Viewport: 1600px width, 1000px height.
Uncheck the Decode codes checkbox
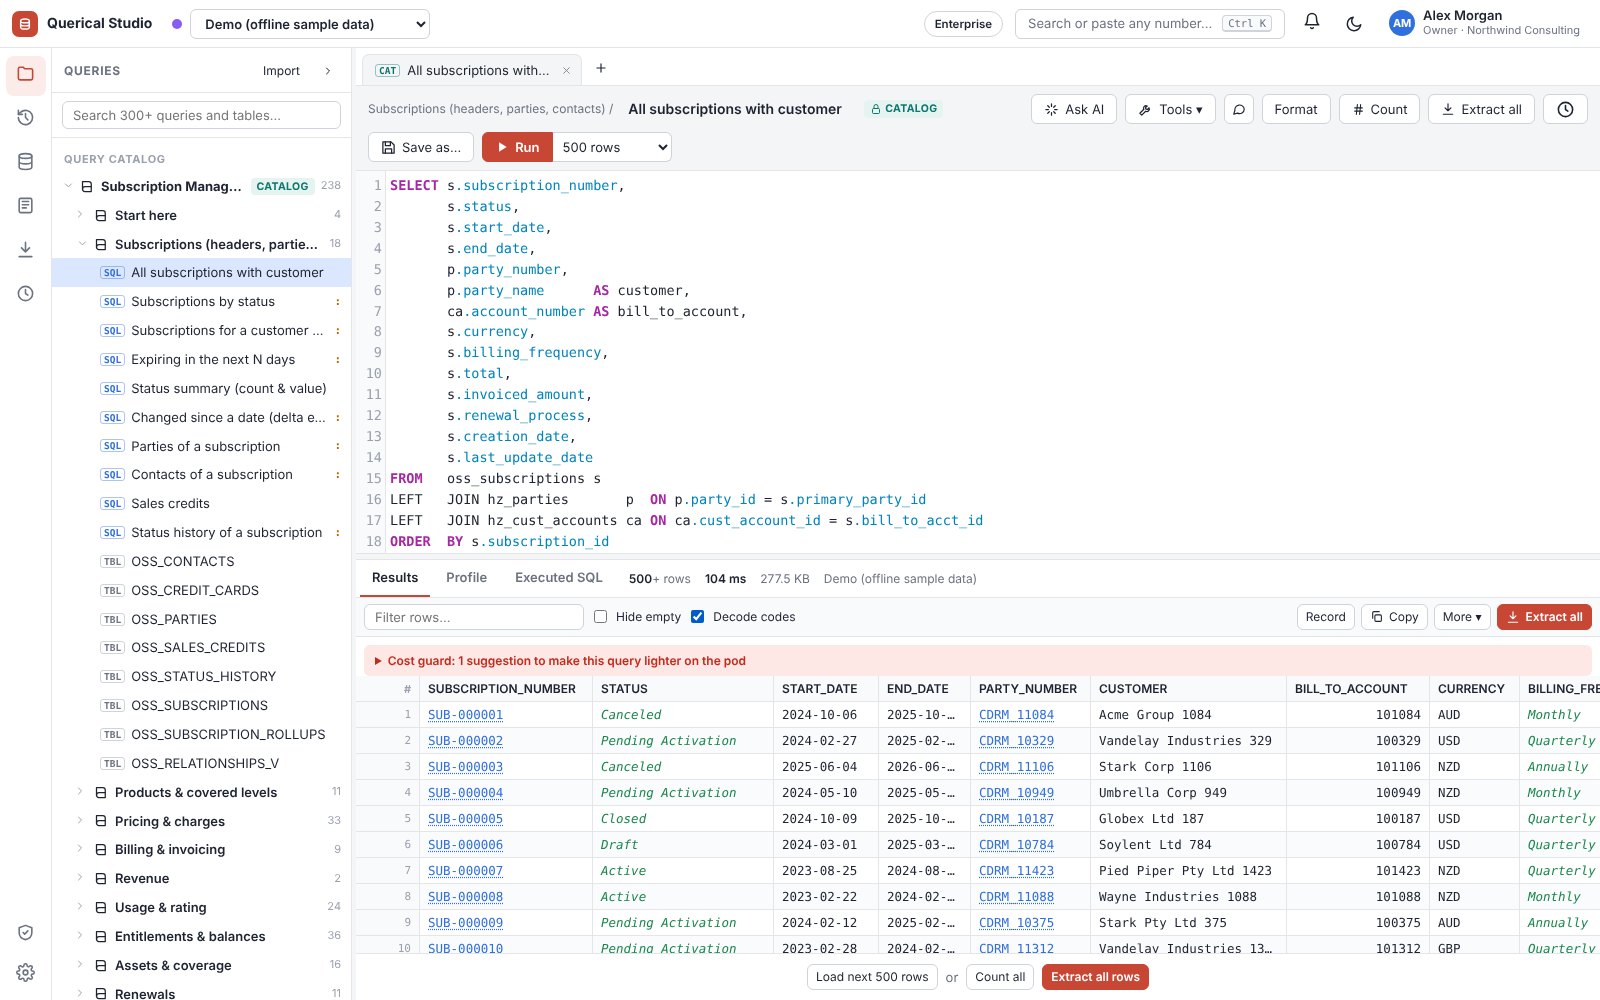point(697,617)
